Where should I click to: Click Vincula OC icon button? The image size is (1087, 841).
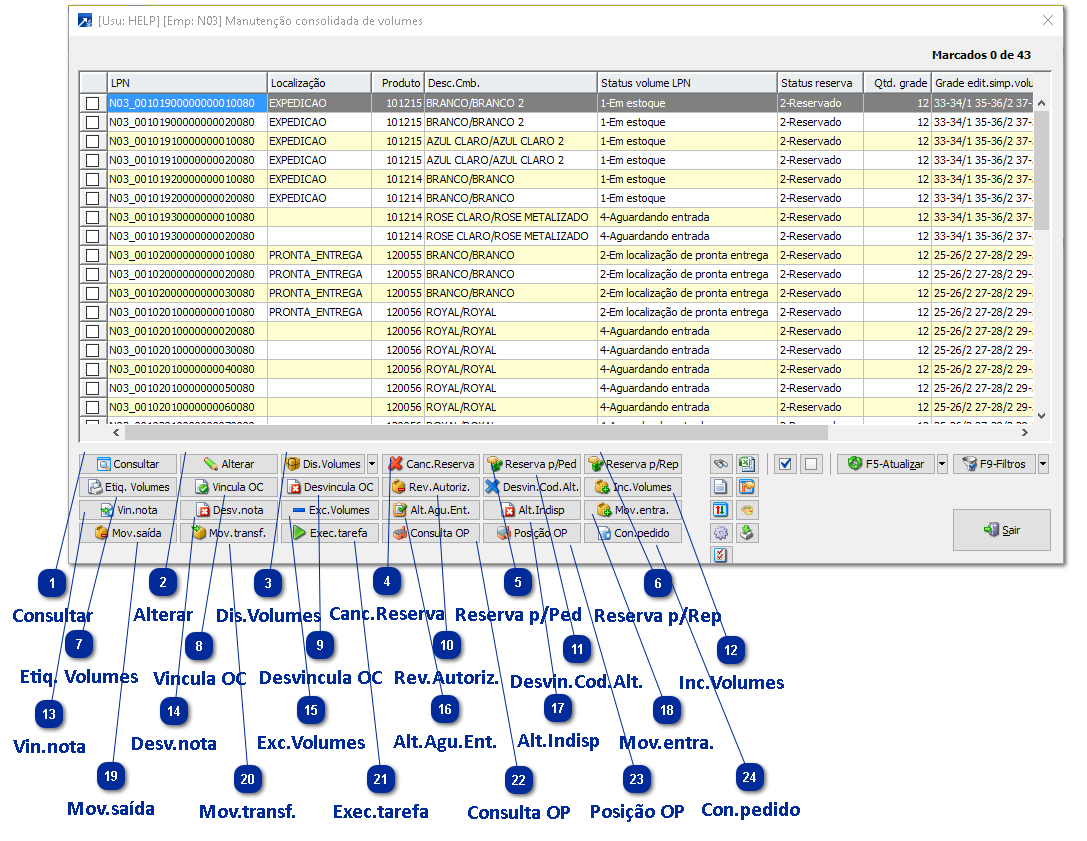tap(229, 487)
